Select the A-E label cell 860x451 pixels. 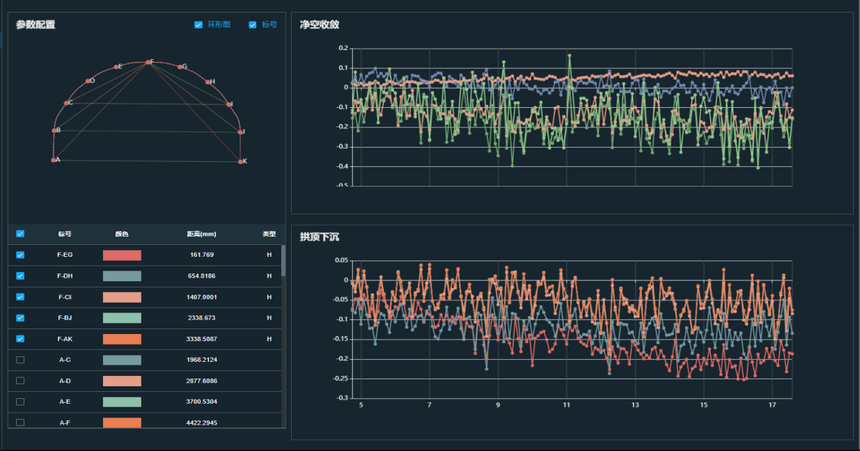(65, 402)
